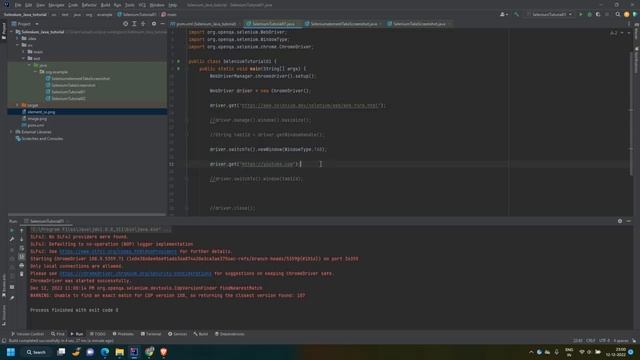Open Project panel gear options
The image size is (640, 360).
click(154, 24)
